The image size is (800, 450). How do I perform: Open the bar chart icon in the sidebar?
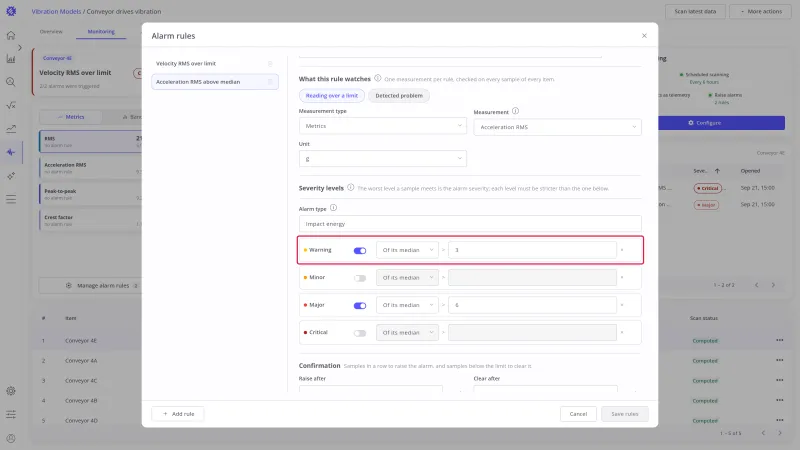[11, 59]
